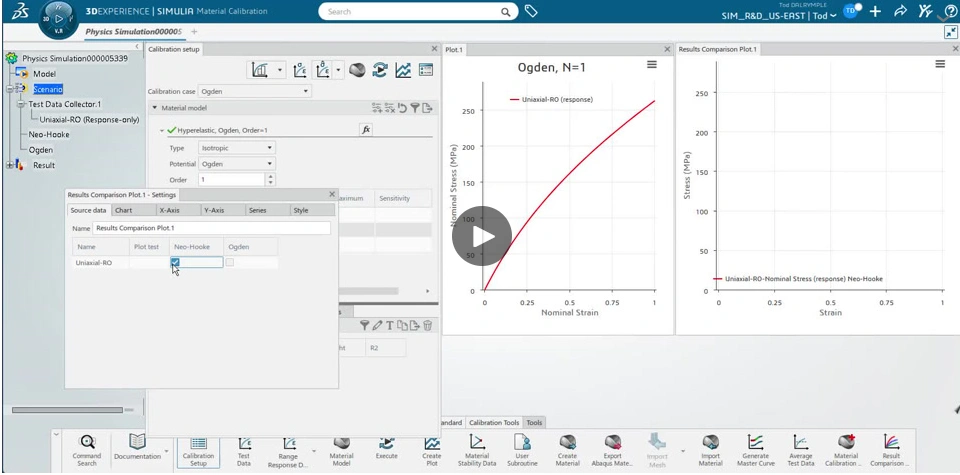Image resolution: width=960 pixels, height=475 pixels.
Task: Click the execute icon in Calibration setup toolbar
Action: [x=380, y=70]
